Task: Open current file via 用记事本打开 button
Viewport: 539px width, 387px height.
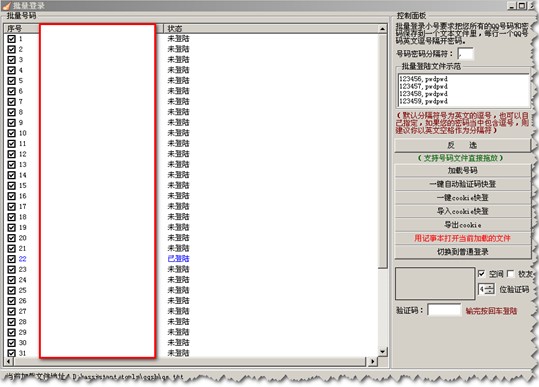Action: (462, 238)
